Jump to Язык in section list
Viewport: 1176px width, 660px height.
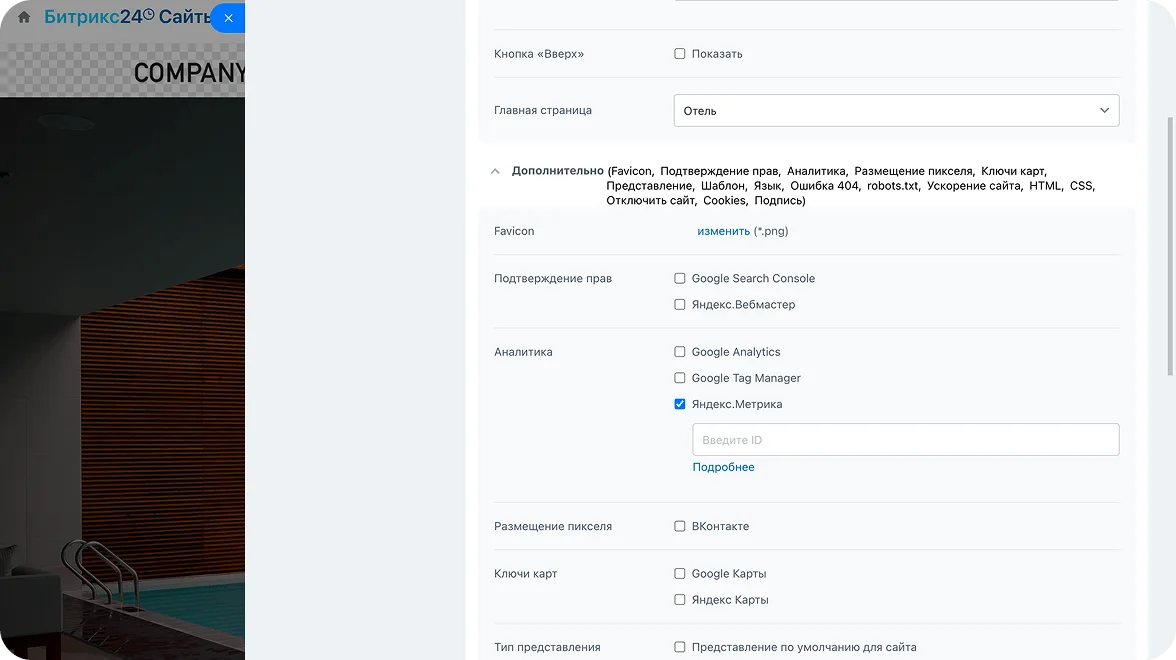point(769,186)
